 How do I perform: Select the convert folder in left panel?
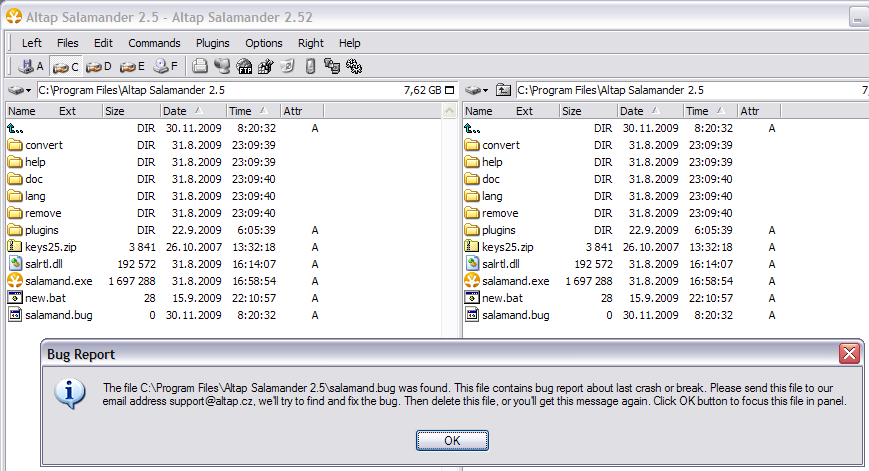tap(35, 145)
